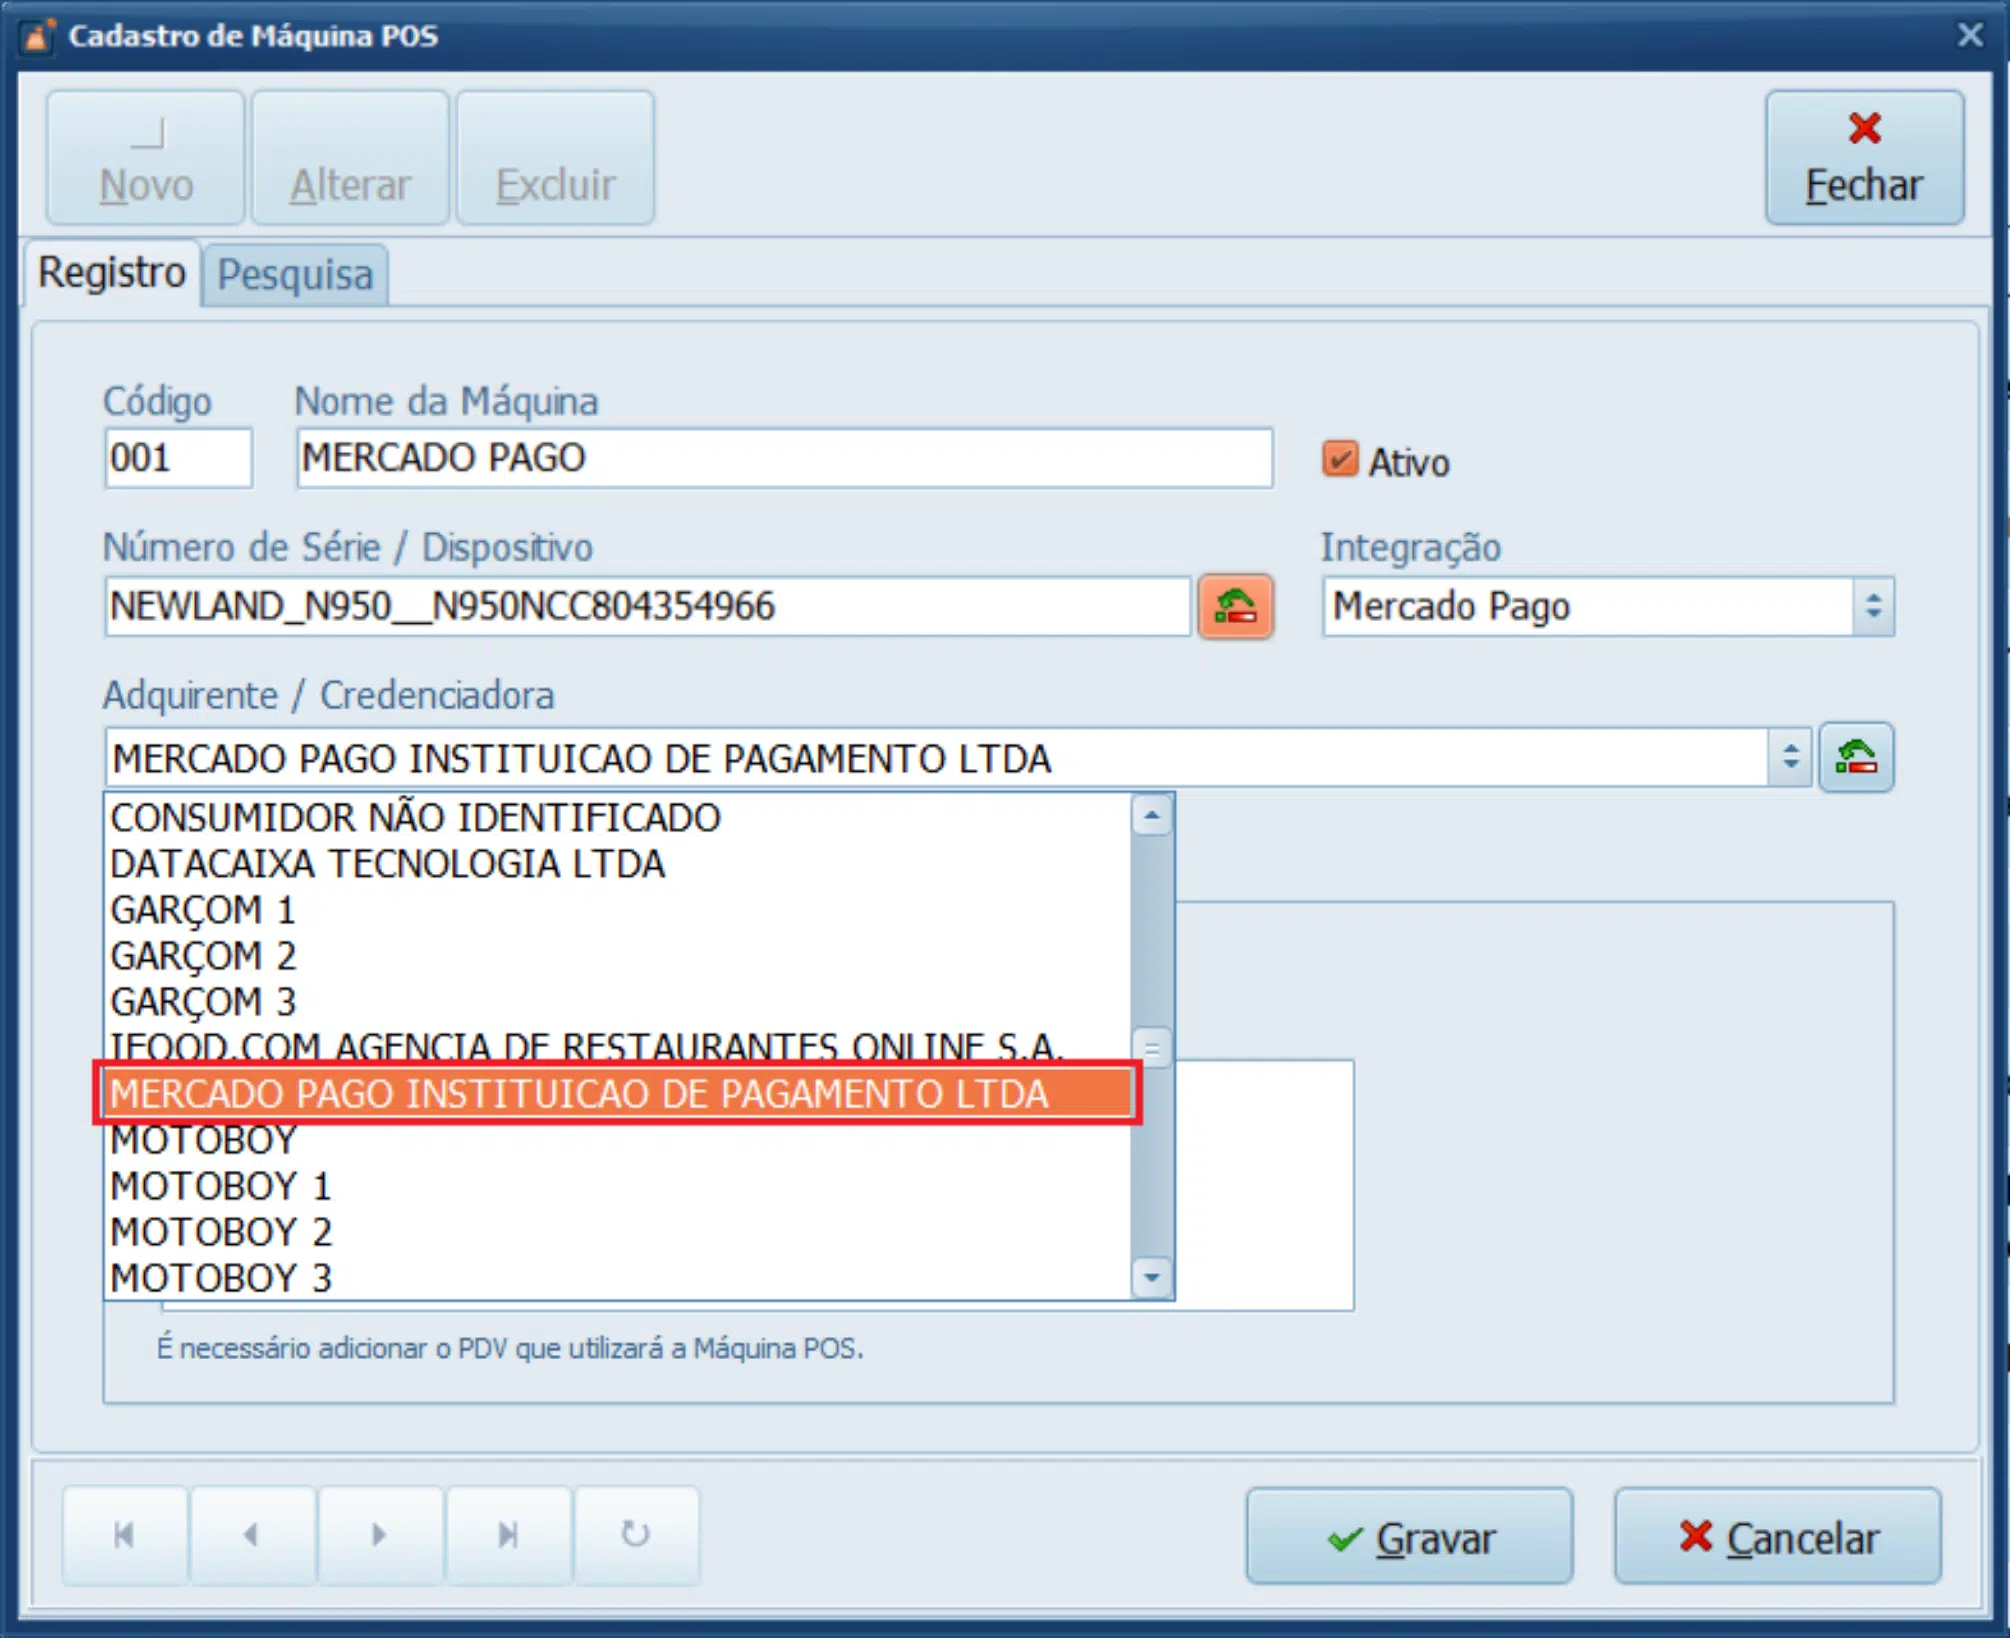Viewport: 2011px width, 1639px height.
Task: Select CONSUMIDOR NÃO IDENTIFICADO in the list
Action: click(x=618, y=818)
